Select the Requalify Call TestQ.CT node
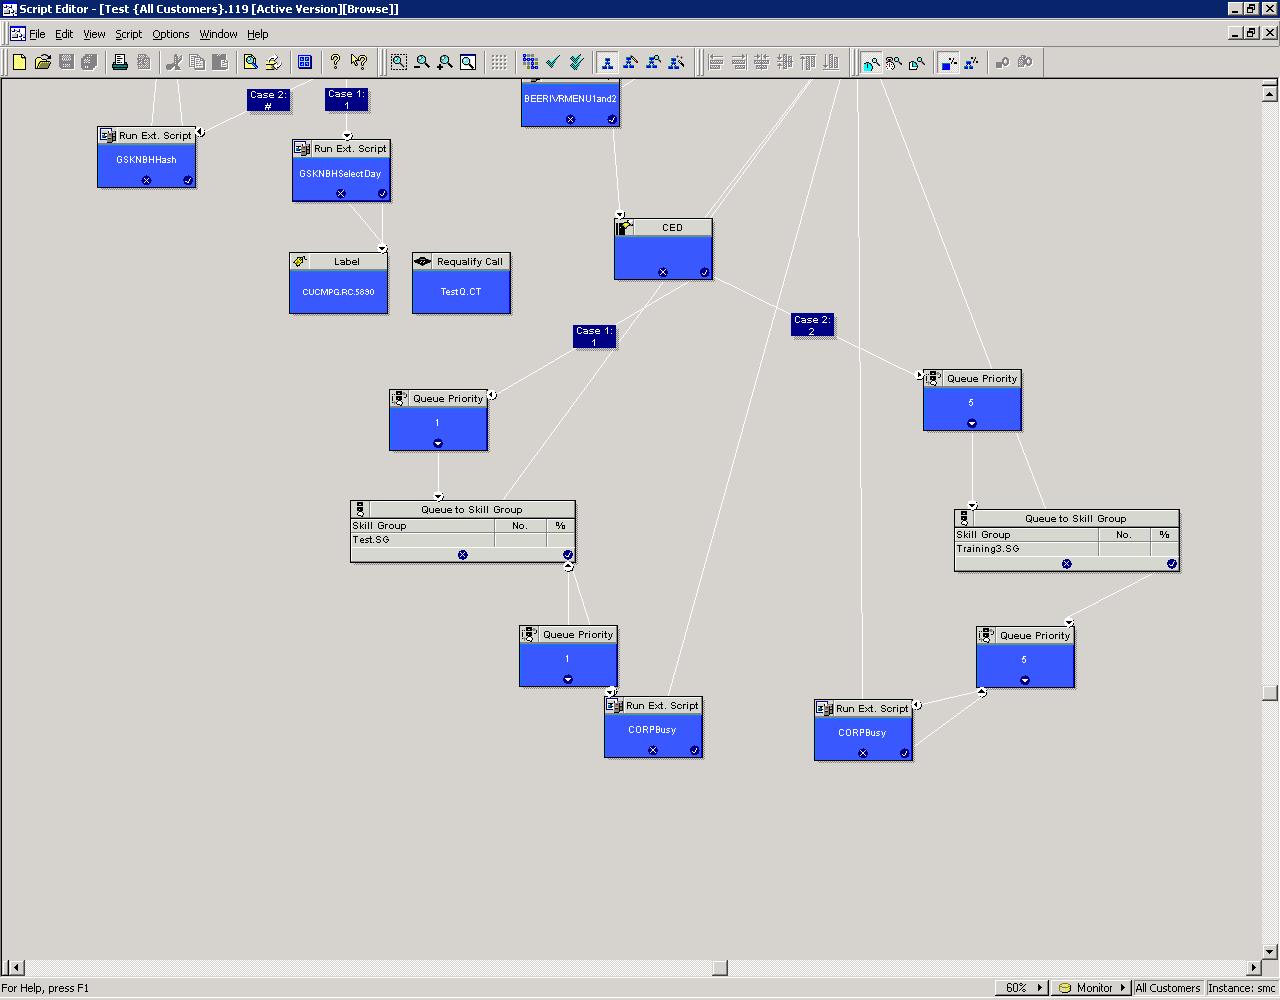This screenshot has height=1000, width=1280. click(x=461, y=283)
